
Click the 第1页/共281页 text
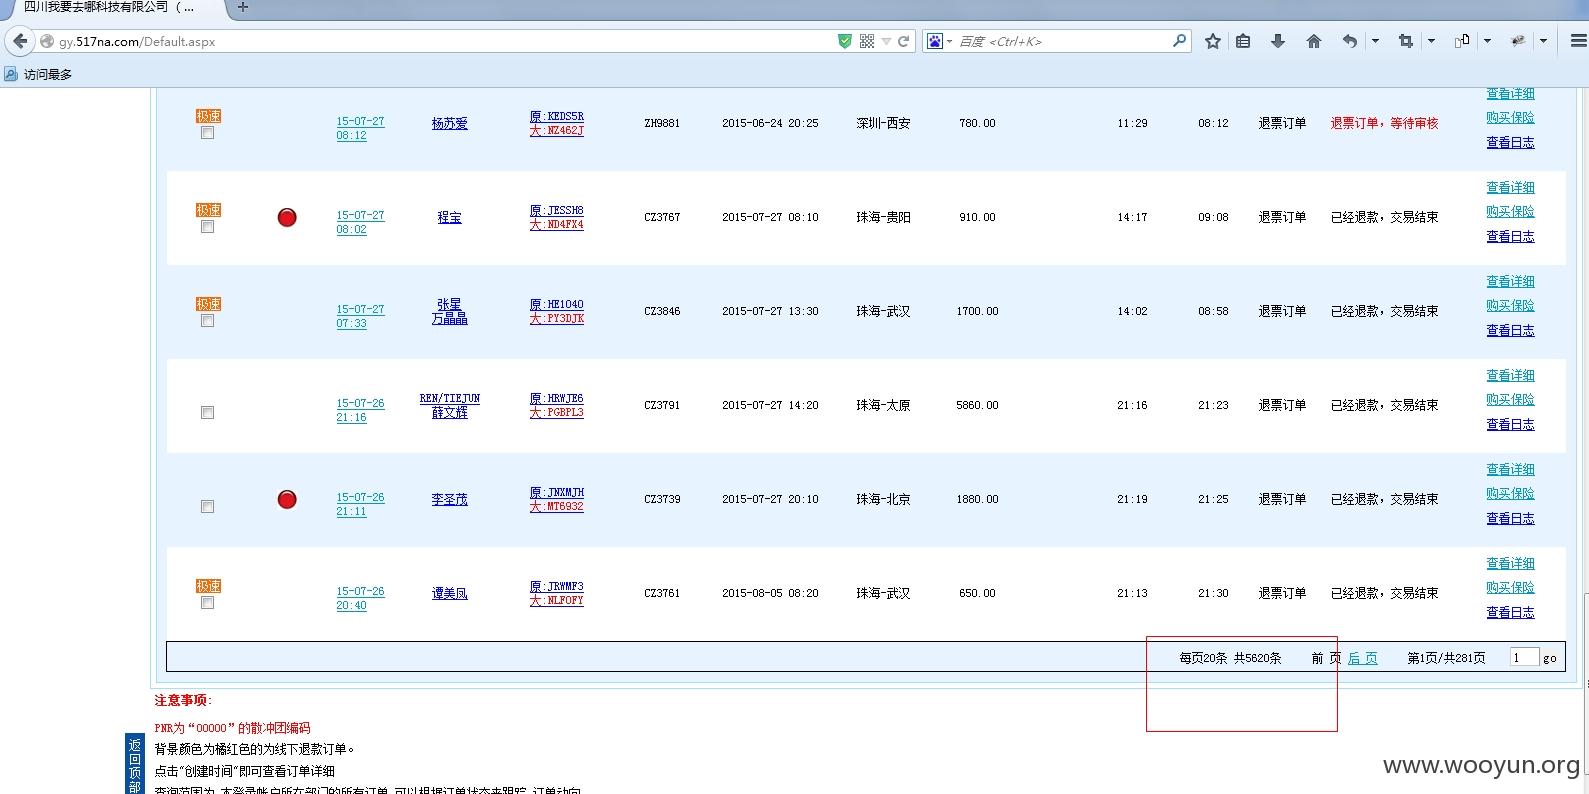[x=1446, y=657]
